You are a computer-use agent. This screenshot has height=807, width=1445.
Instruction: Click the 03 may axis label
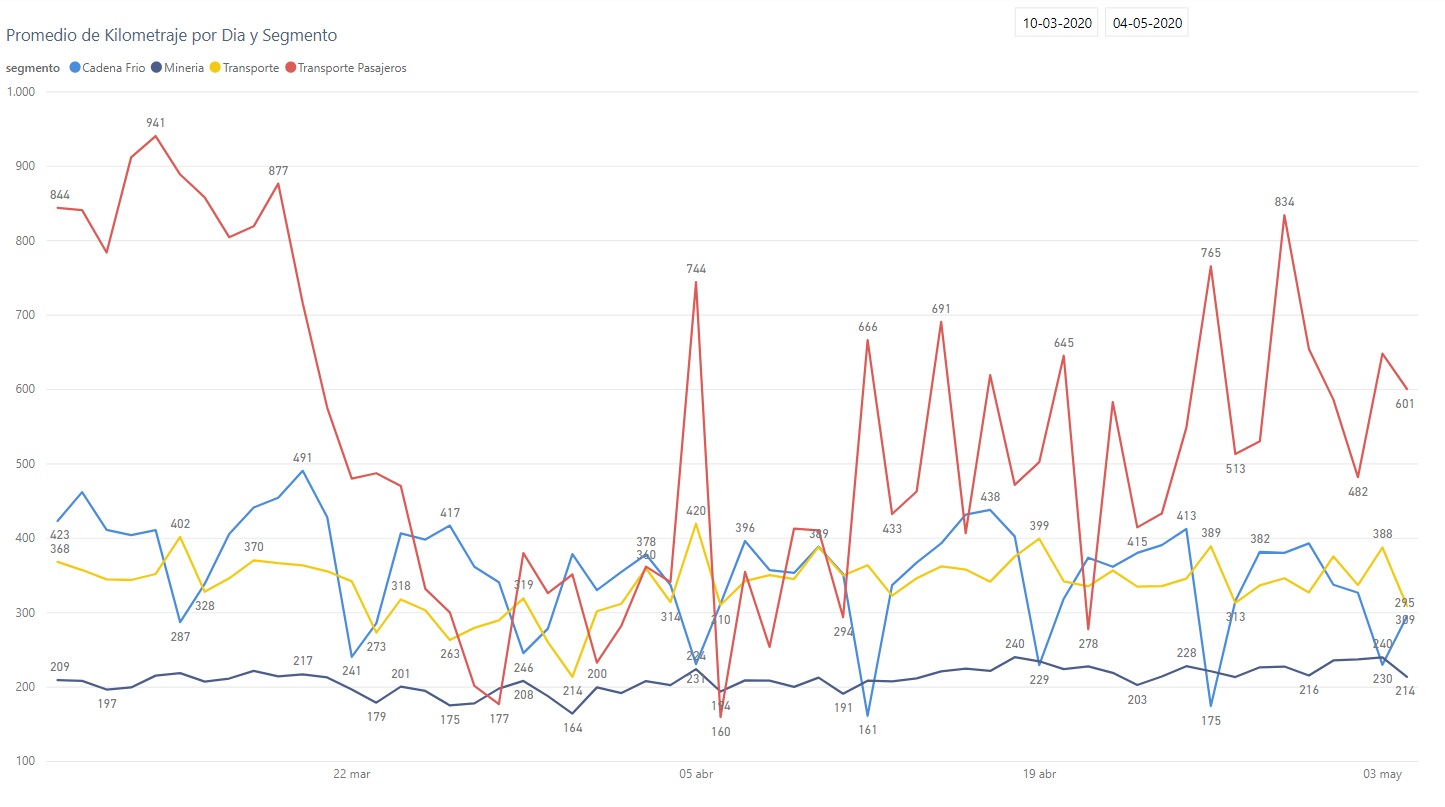(1383, 774)
